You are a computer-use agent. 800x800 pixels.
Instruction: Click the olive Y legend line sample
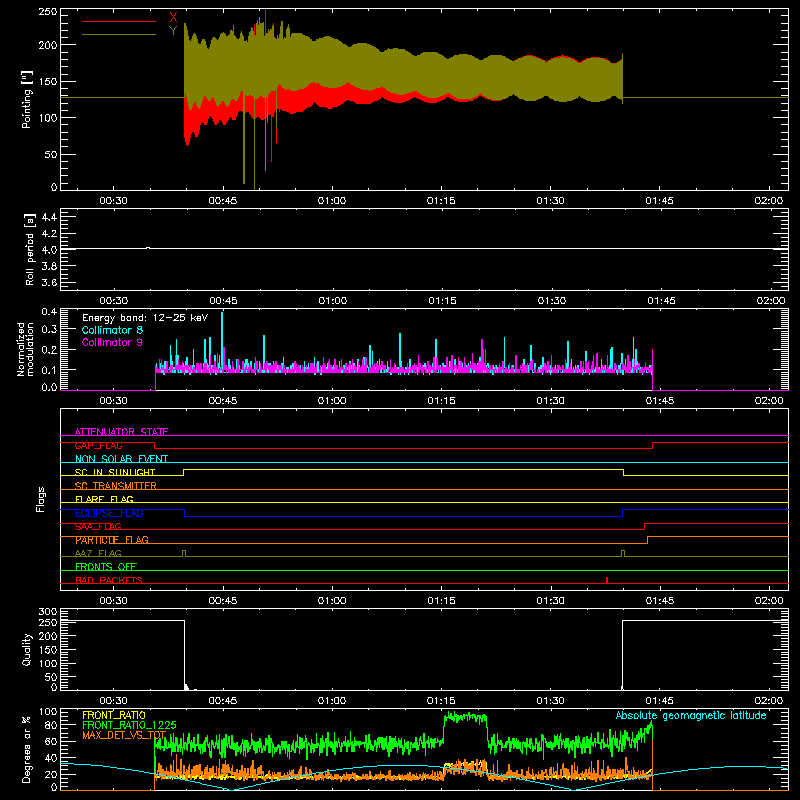tap(119, 34)
